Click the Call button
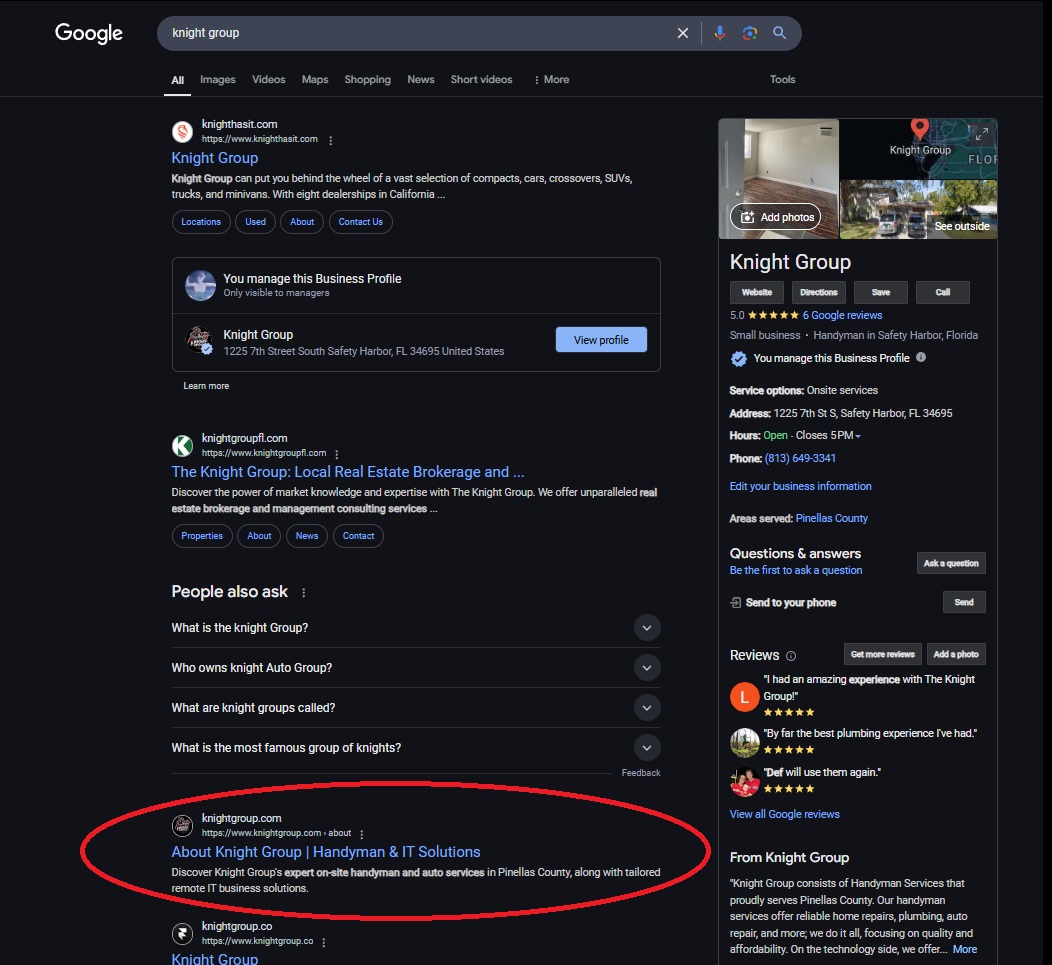 coord(943,293)
